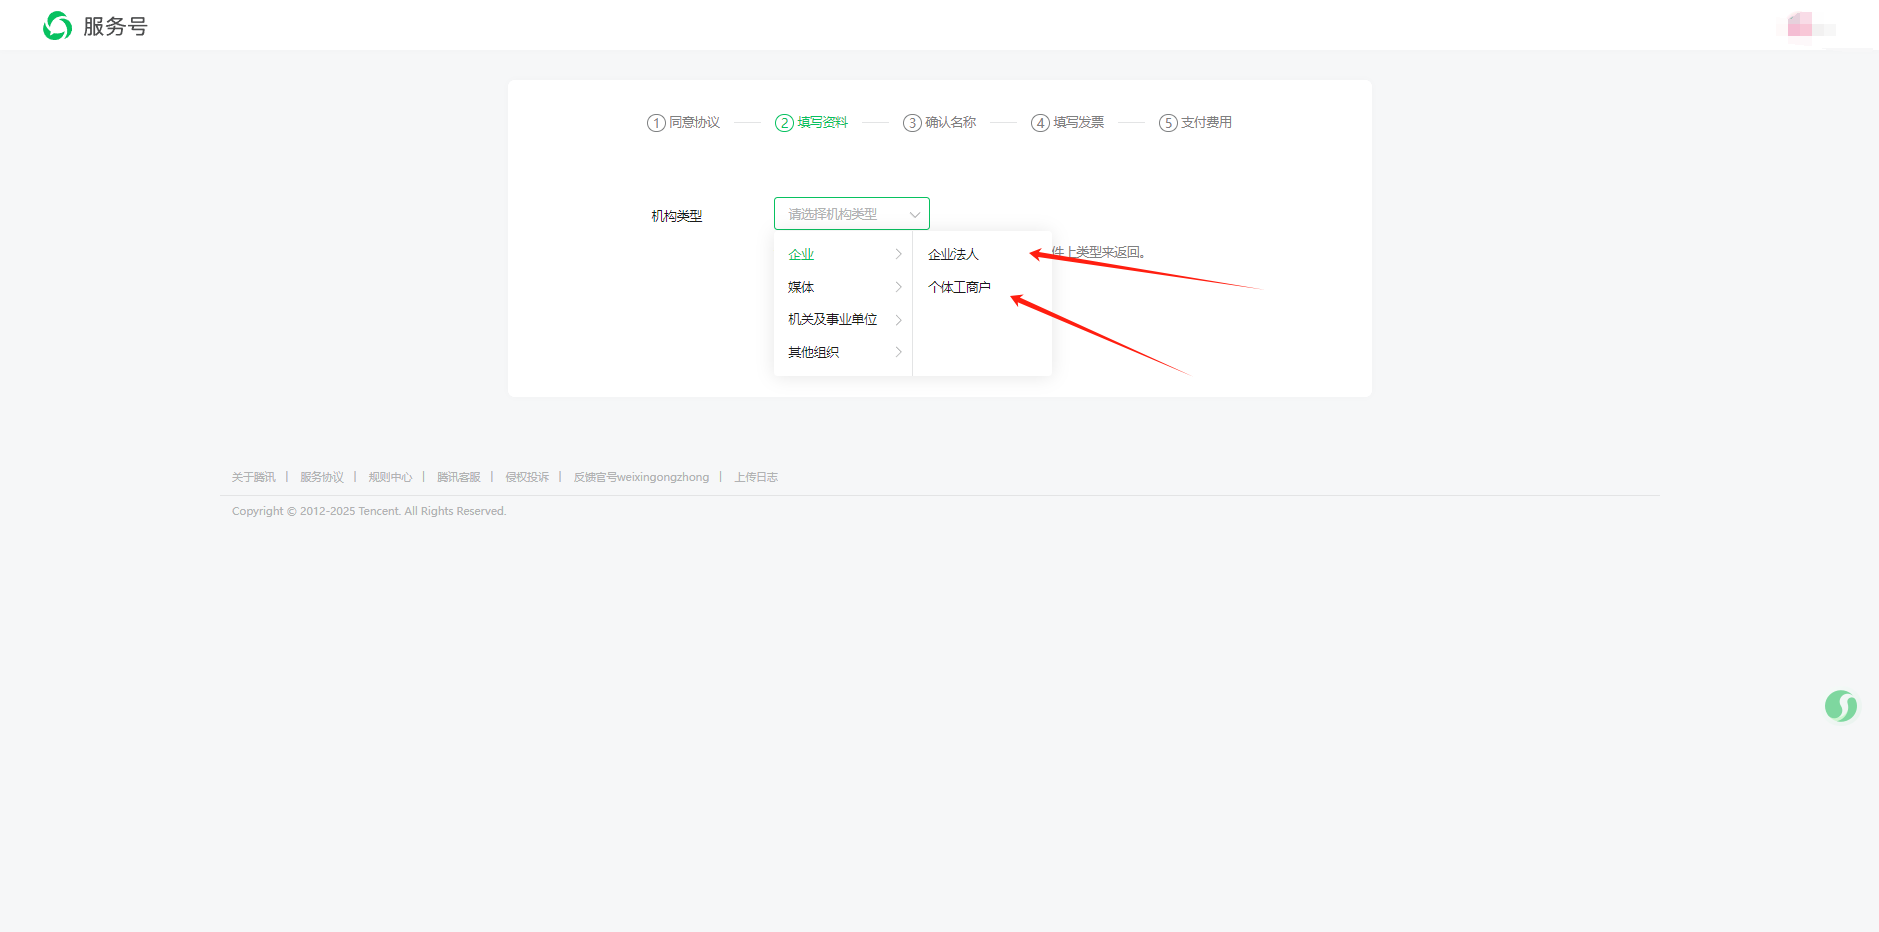Click step 5 支付费用 in progress bar
This screenshot has height=932, width=1879.
(x=1196, y=122)
